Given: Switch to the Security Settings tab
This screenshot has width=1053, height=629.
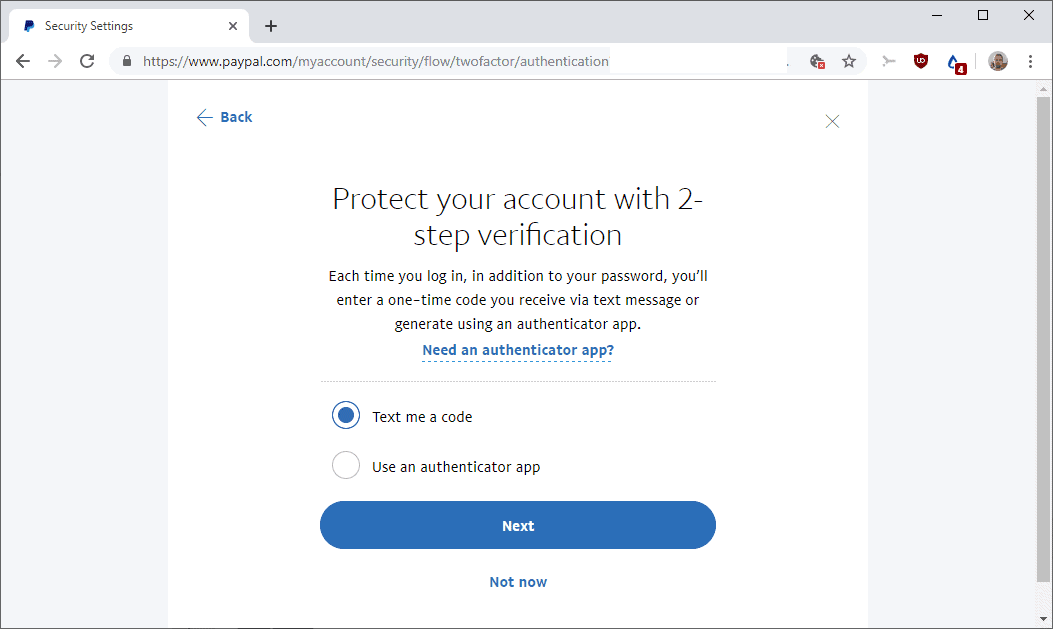Looking at the screenshot, I should [120, 25].
